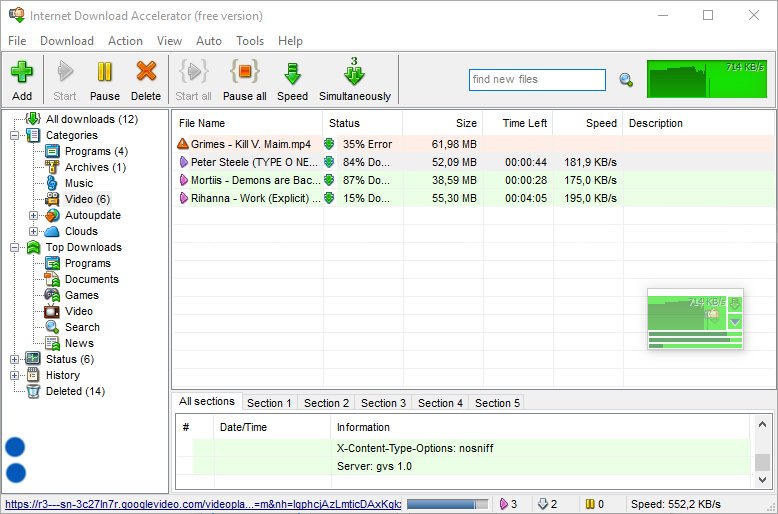The width and height of the screenshot is (778, 514).
Task: Sort by Size column header
Action: (443, 123)
